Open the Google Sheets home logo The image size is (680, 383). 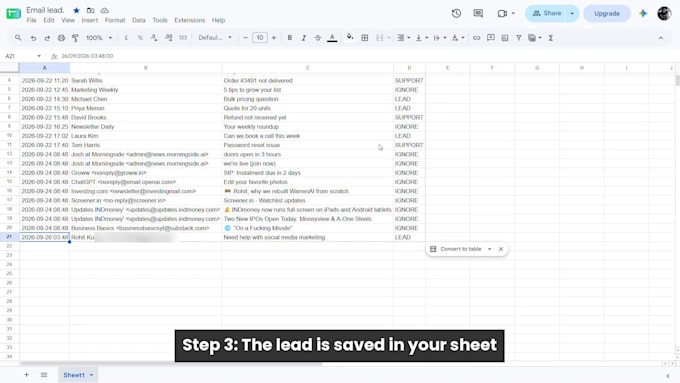click(13, 13)
